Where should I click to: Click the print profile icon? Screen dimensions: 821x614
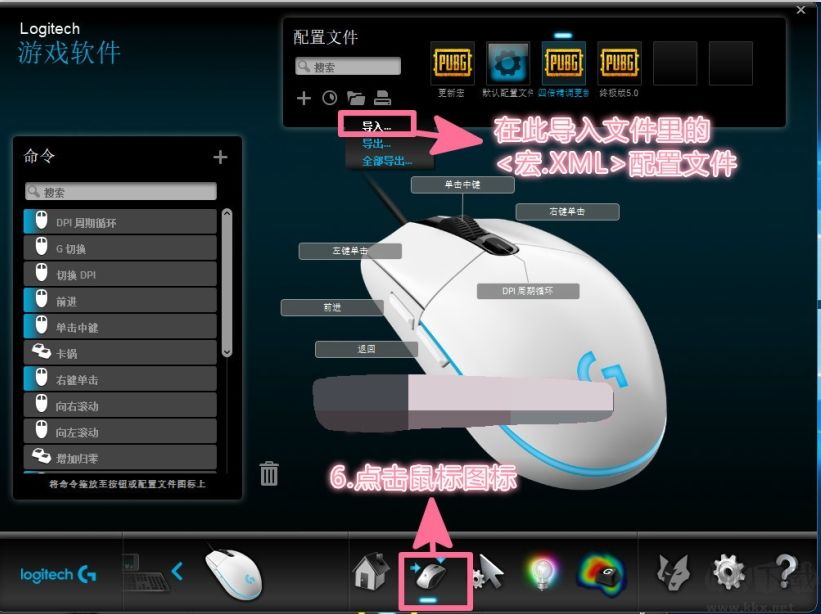(382, 98)
